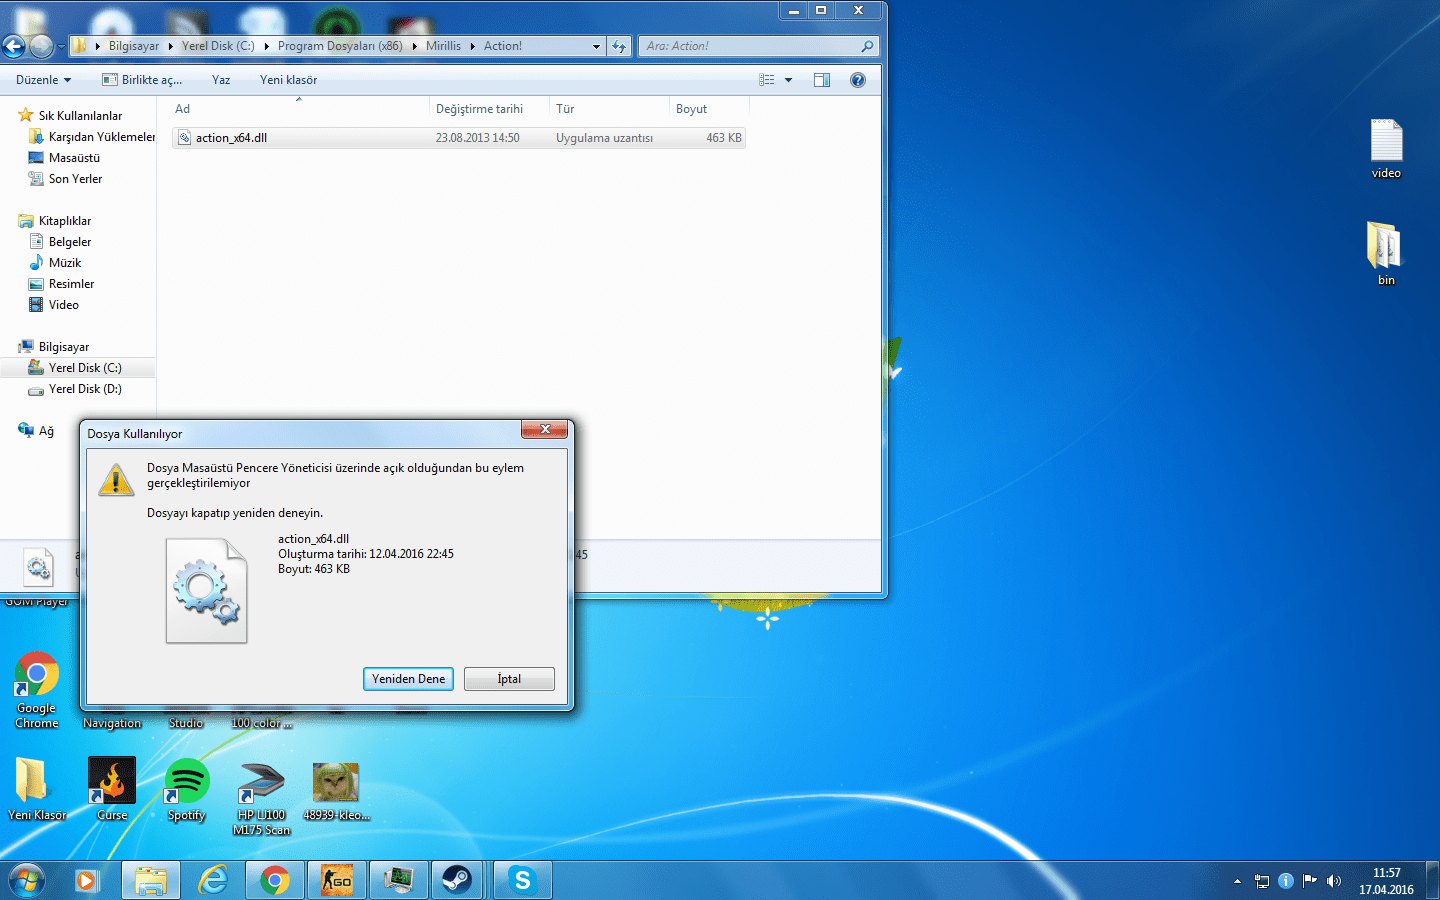Click the magnifier icon in the search box
This screenshot has width=1440, height=900.
coord(867,46)
